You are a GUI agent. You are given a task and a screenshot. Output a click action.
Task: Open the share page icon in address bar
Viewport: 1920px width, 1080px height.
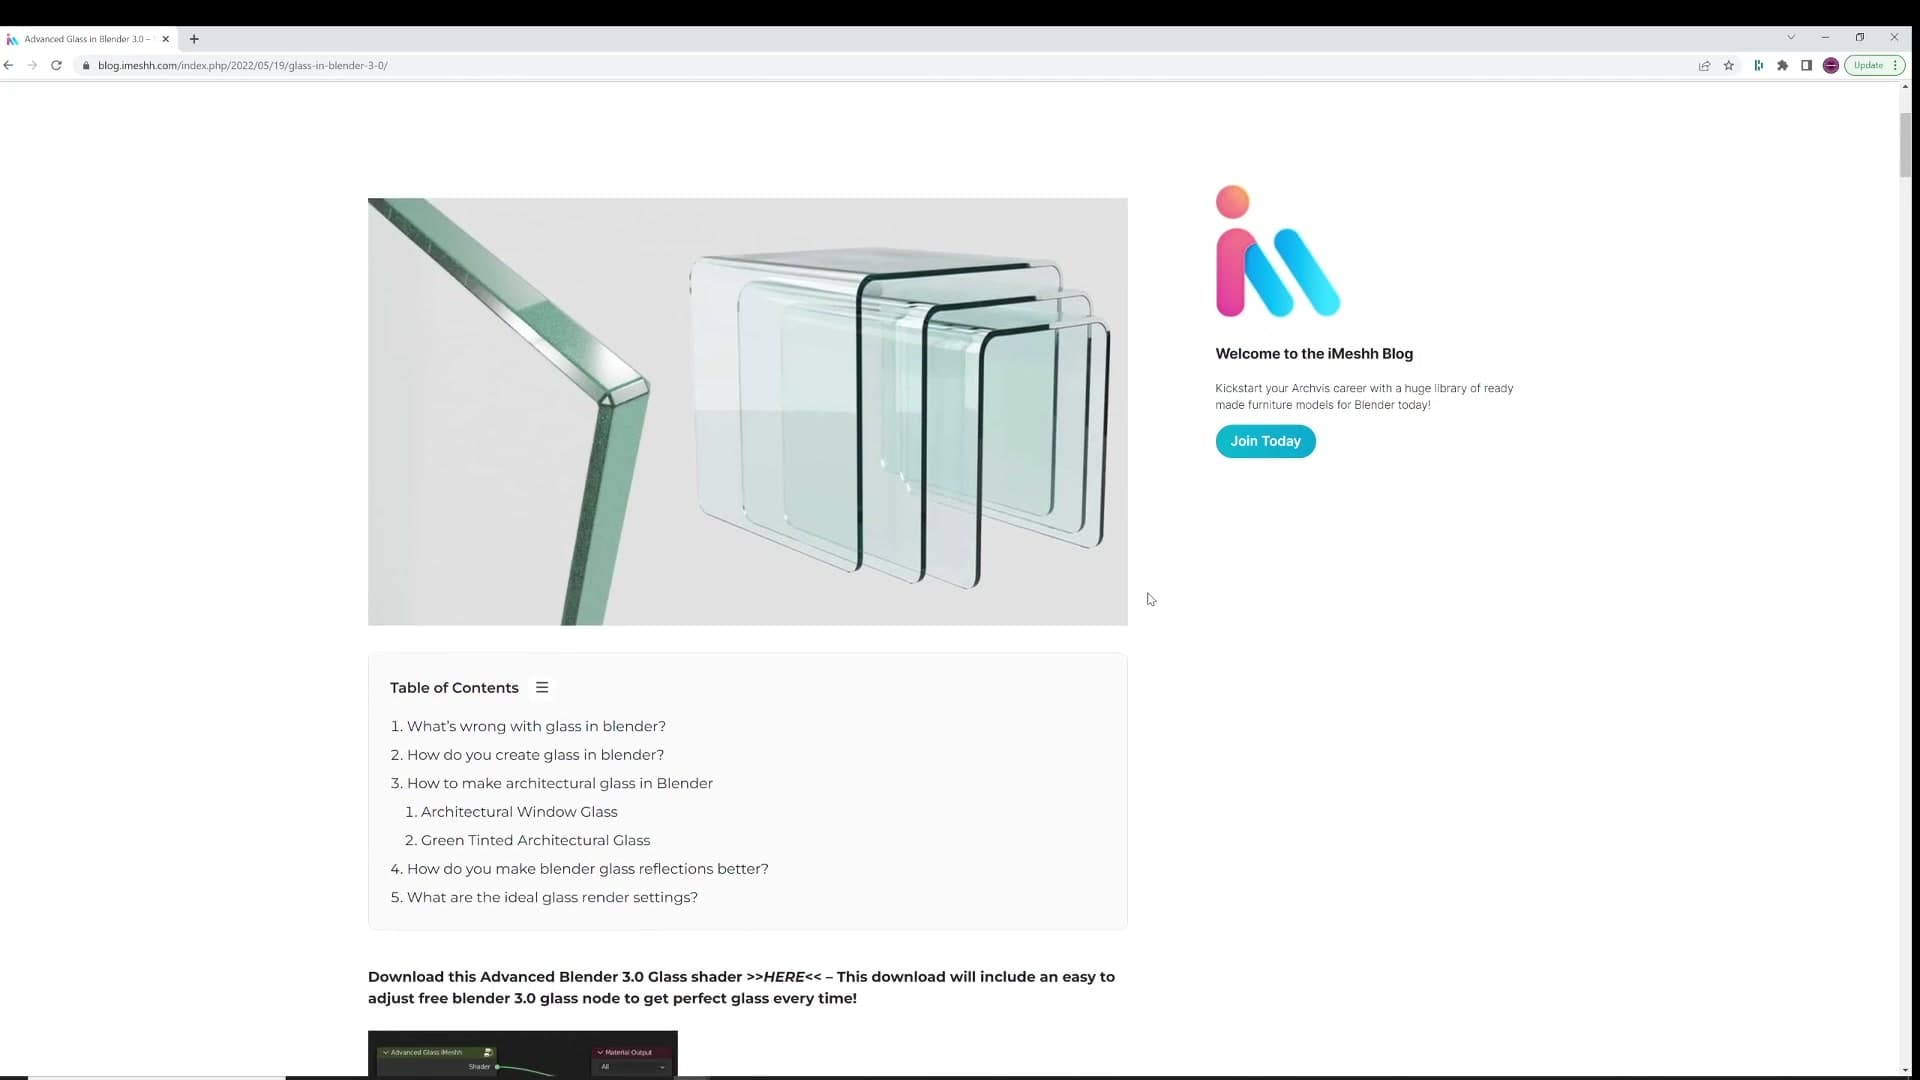point(1704,65)
